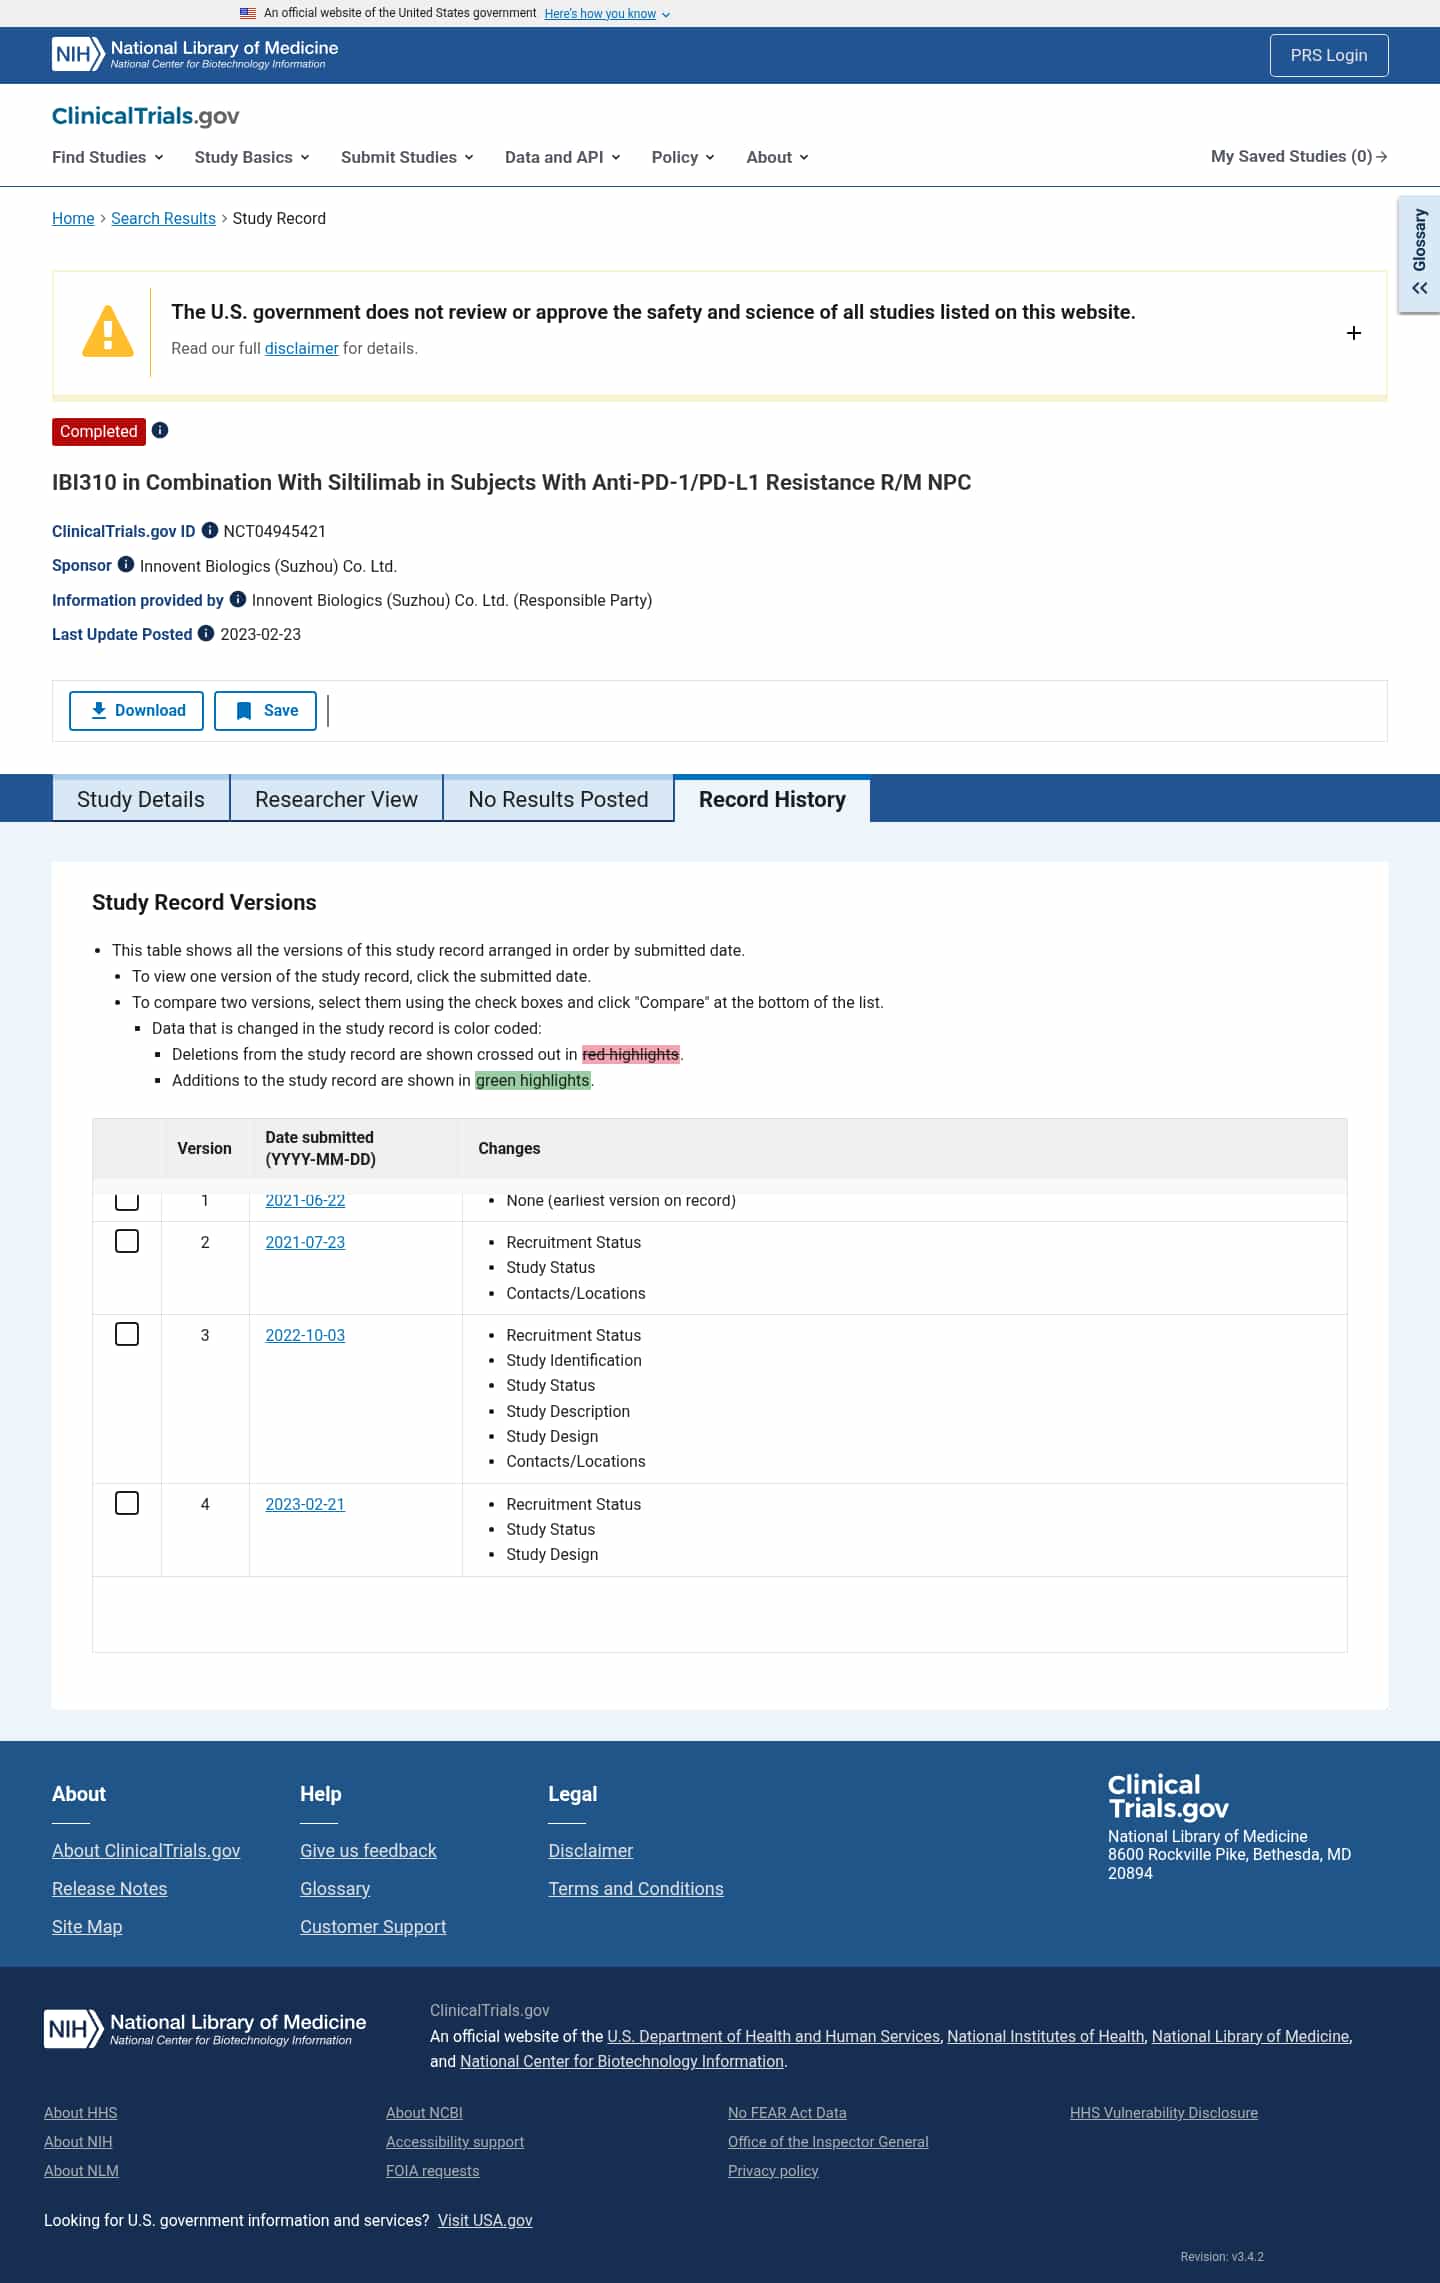
Task: Select the Record History tab
Action: point(772,799)
